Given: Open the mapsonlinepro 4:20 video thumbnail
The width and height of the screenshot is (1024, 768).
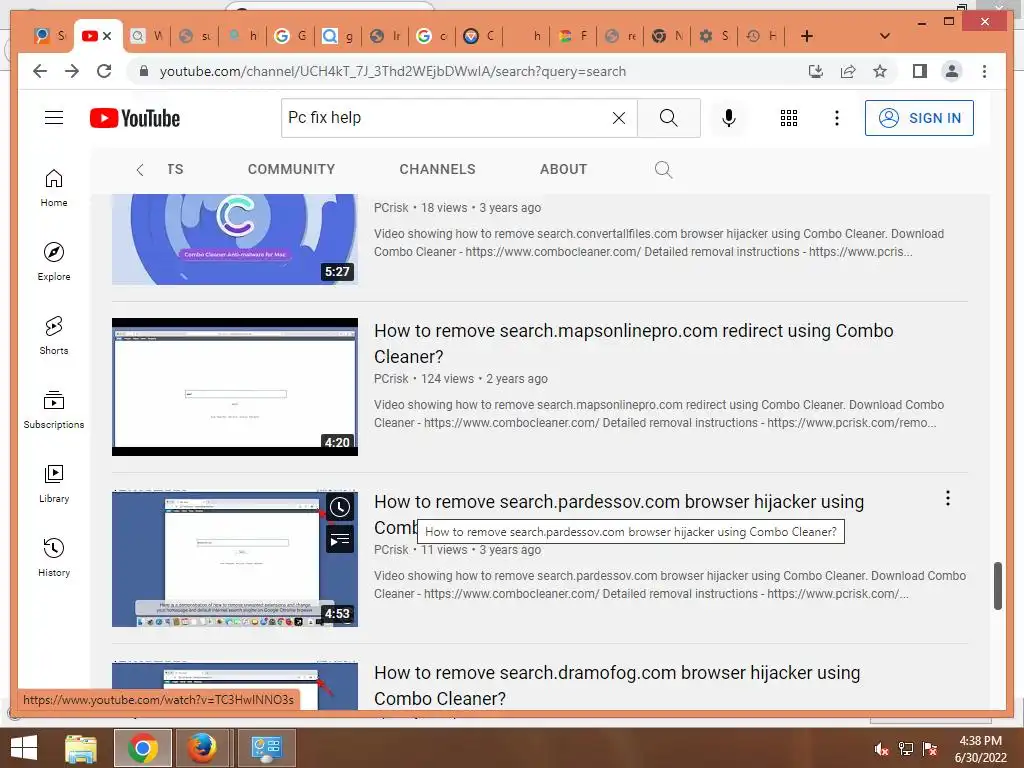Looking at the screenshot, I should [x=234, y=387].
